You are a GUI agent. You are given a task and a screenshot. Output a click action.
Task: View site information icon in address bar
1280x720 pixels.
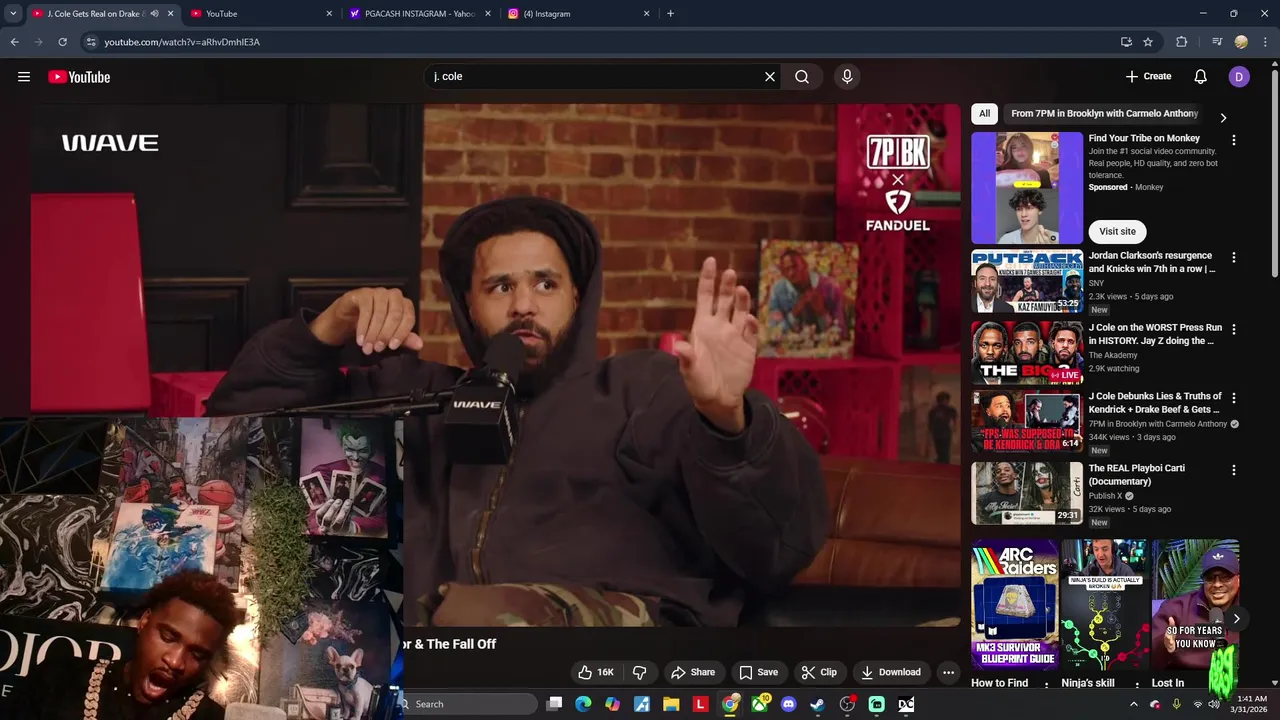91,42
